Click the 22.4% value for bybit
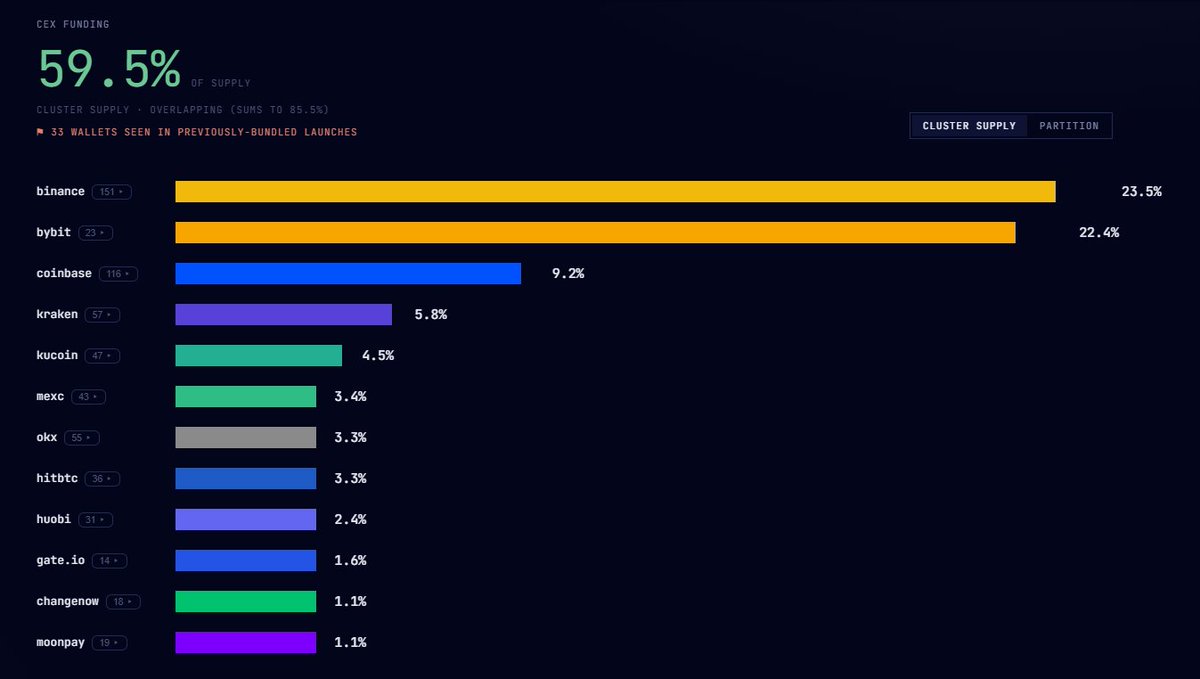The height and width of the screenshot is (679, 1200). click(x=1099, y=232)
